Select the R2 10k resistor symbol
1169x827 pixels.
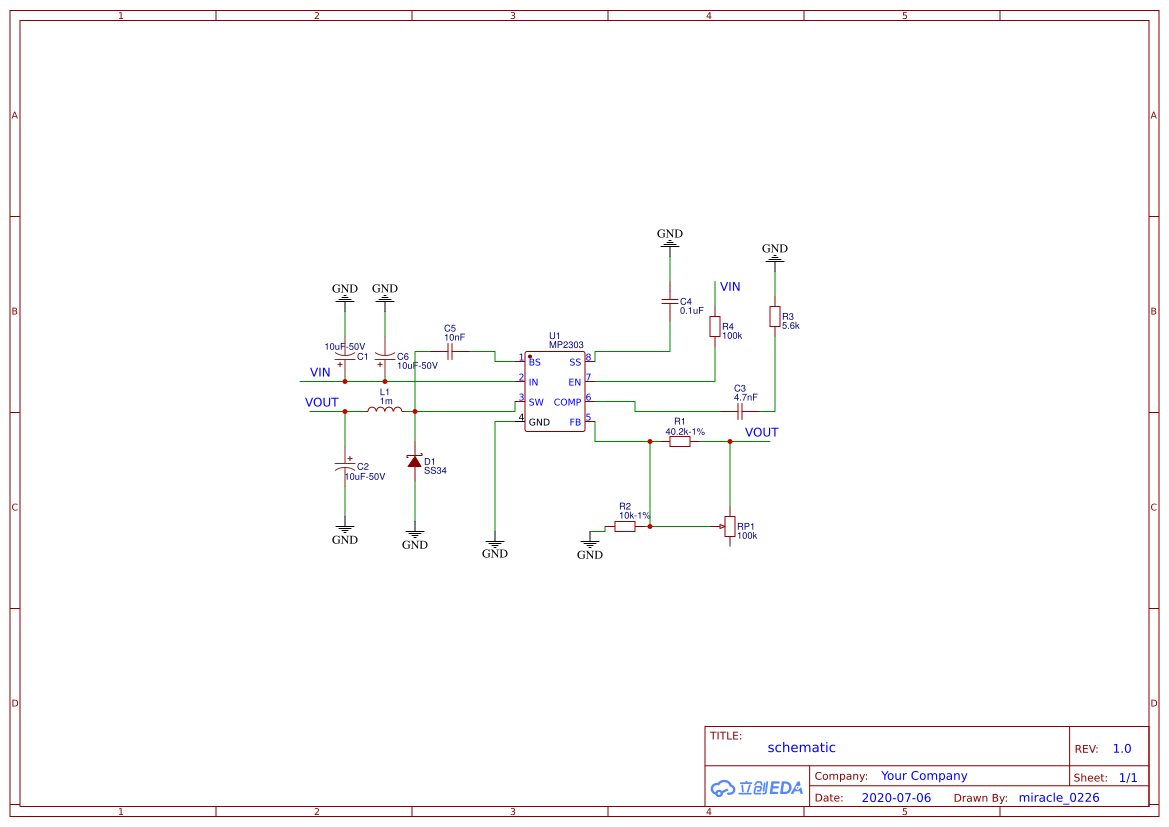click(625, 526)
